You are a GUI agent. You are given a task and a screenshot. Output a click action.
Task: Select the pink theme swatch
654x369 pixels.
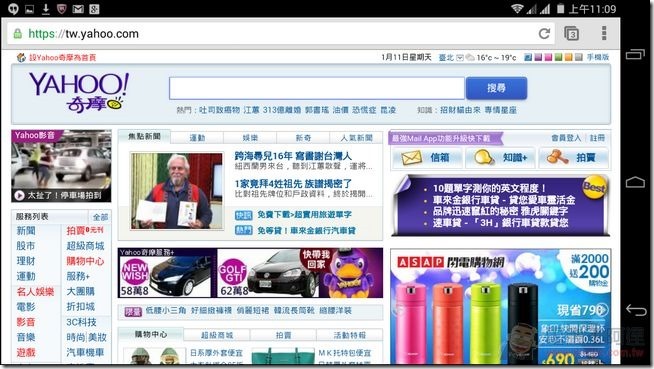coord(548,57)
